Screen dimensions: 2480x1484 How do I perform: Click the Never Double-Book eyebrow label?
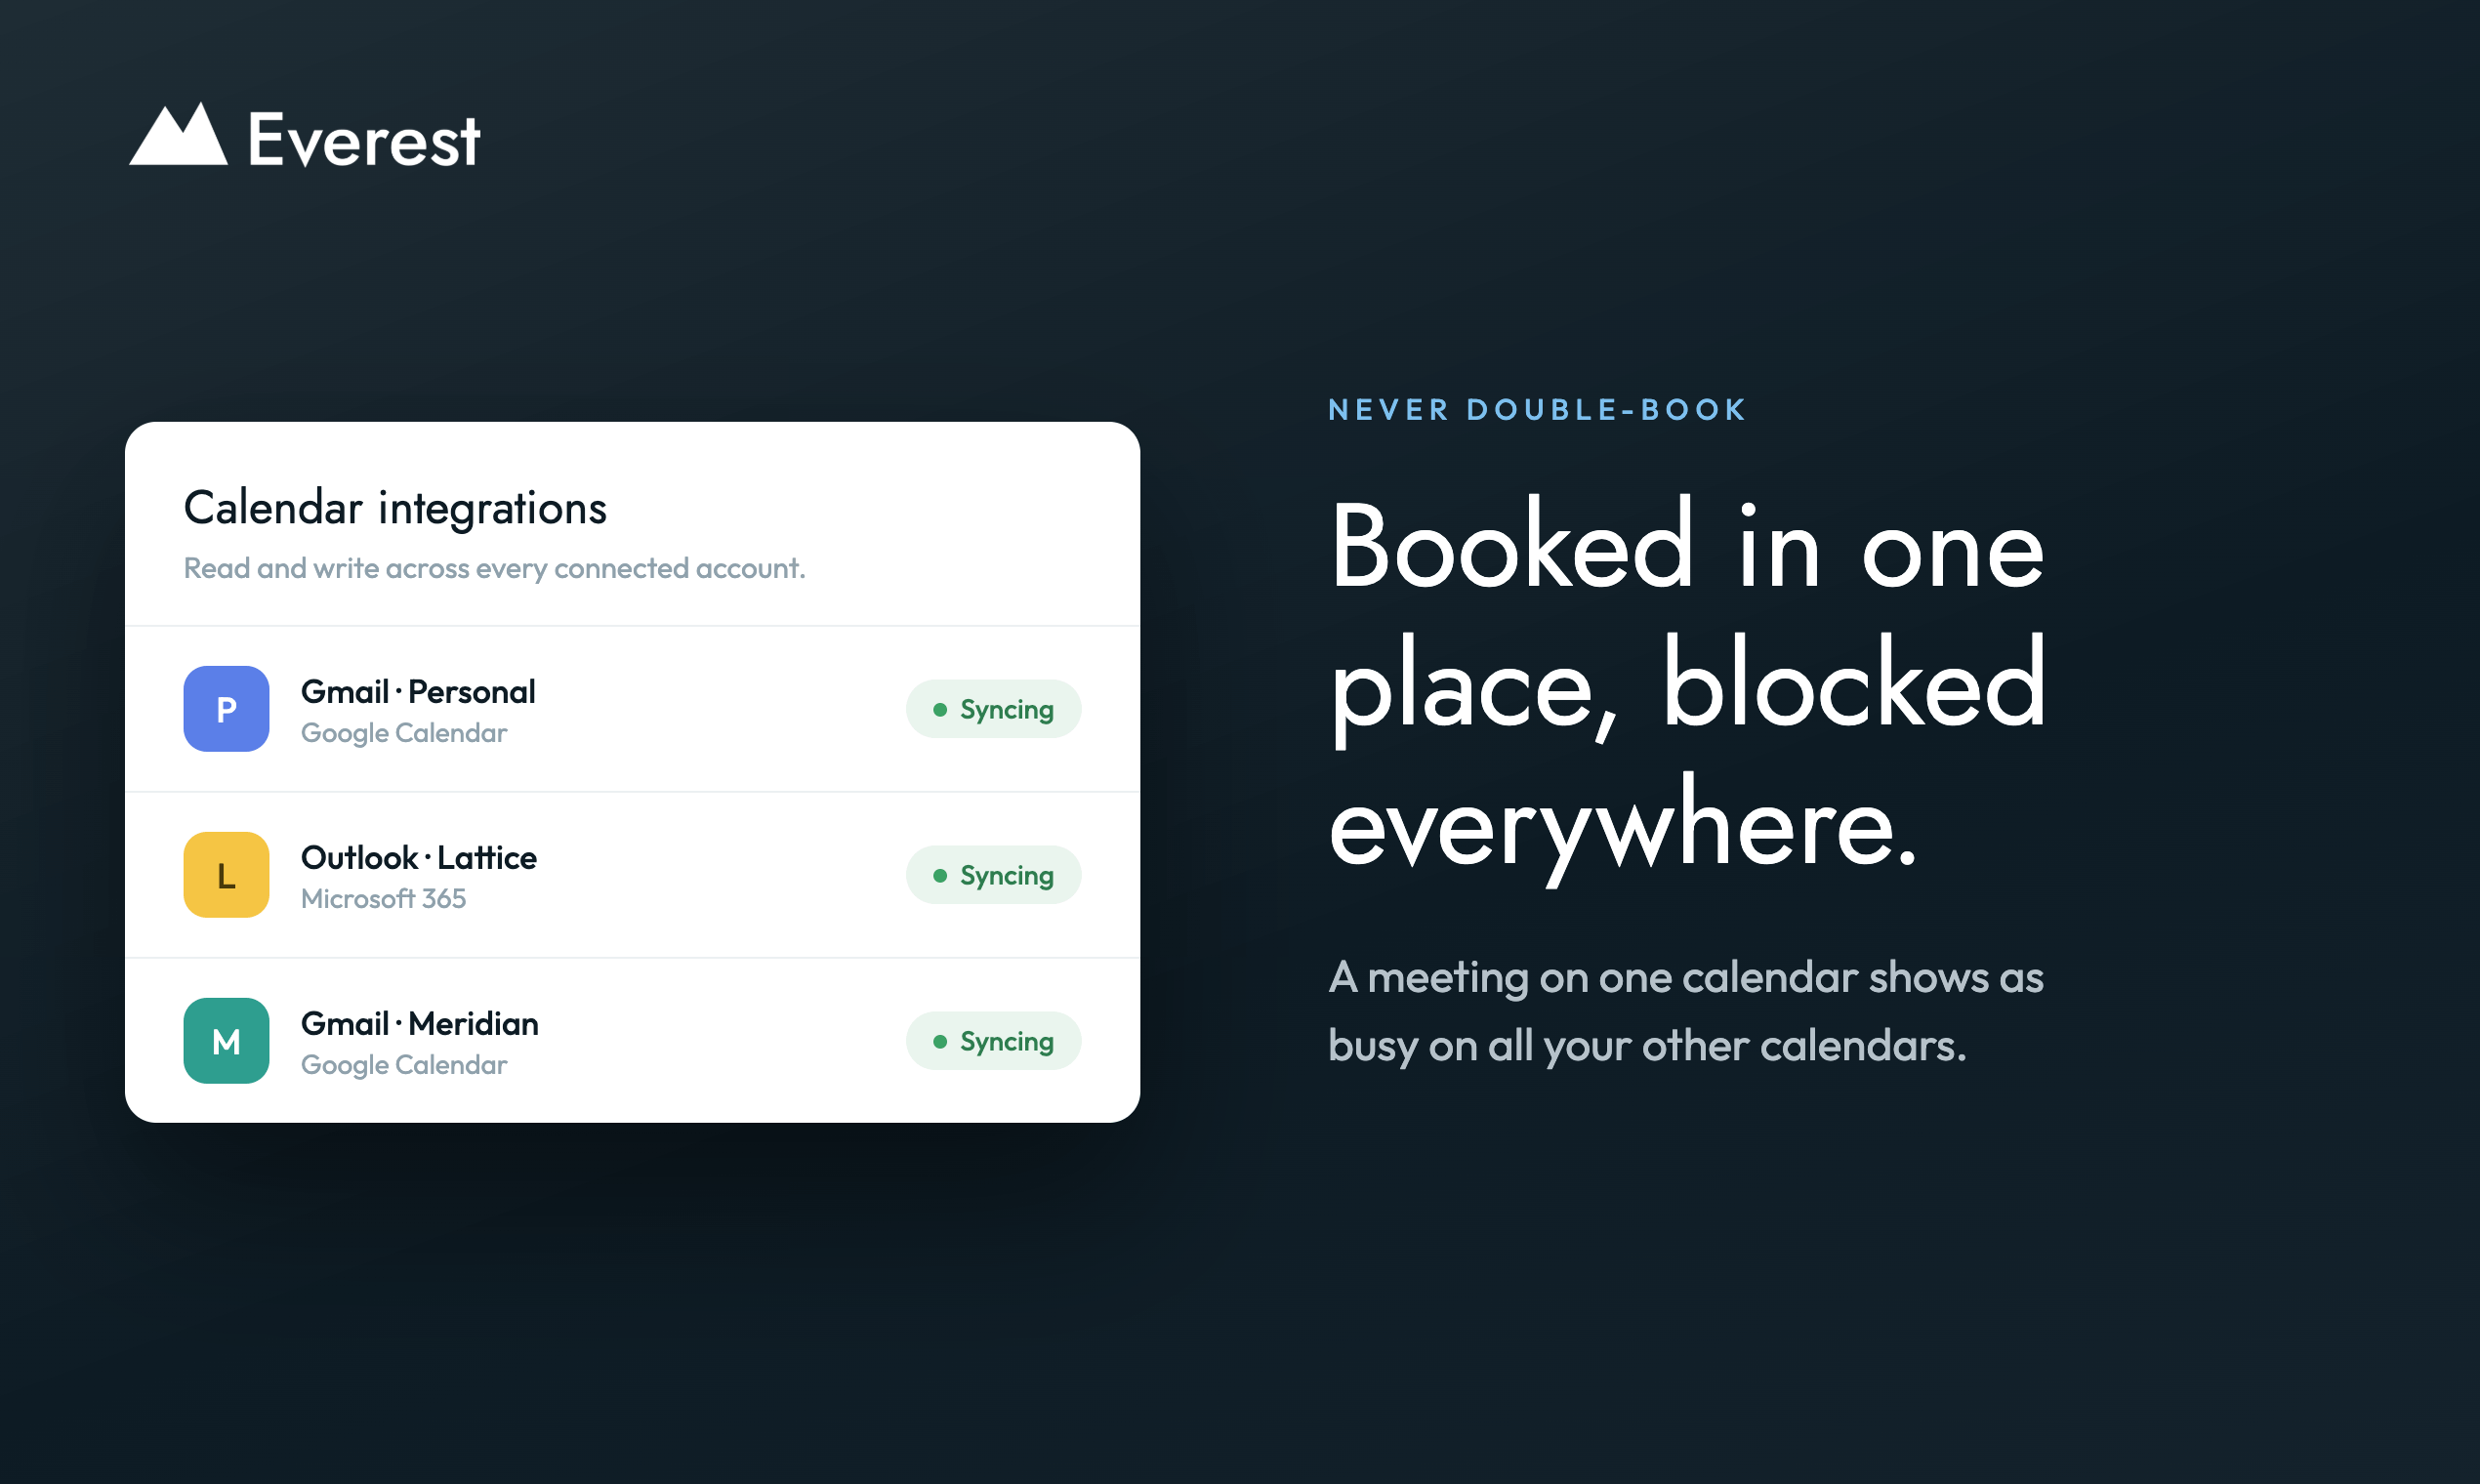click(x=1537, y=410)
